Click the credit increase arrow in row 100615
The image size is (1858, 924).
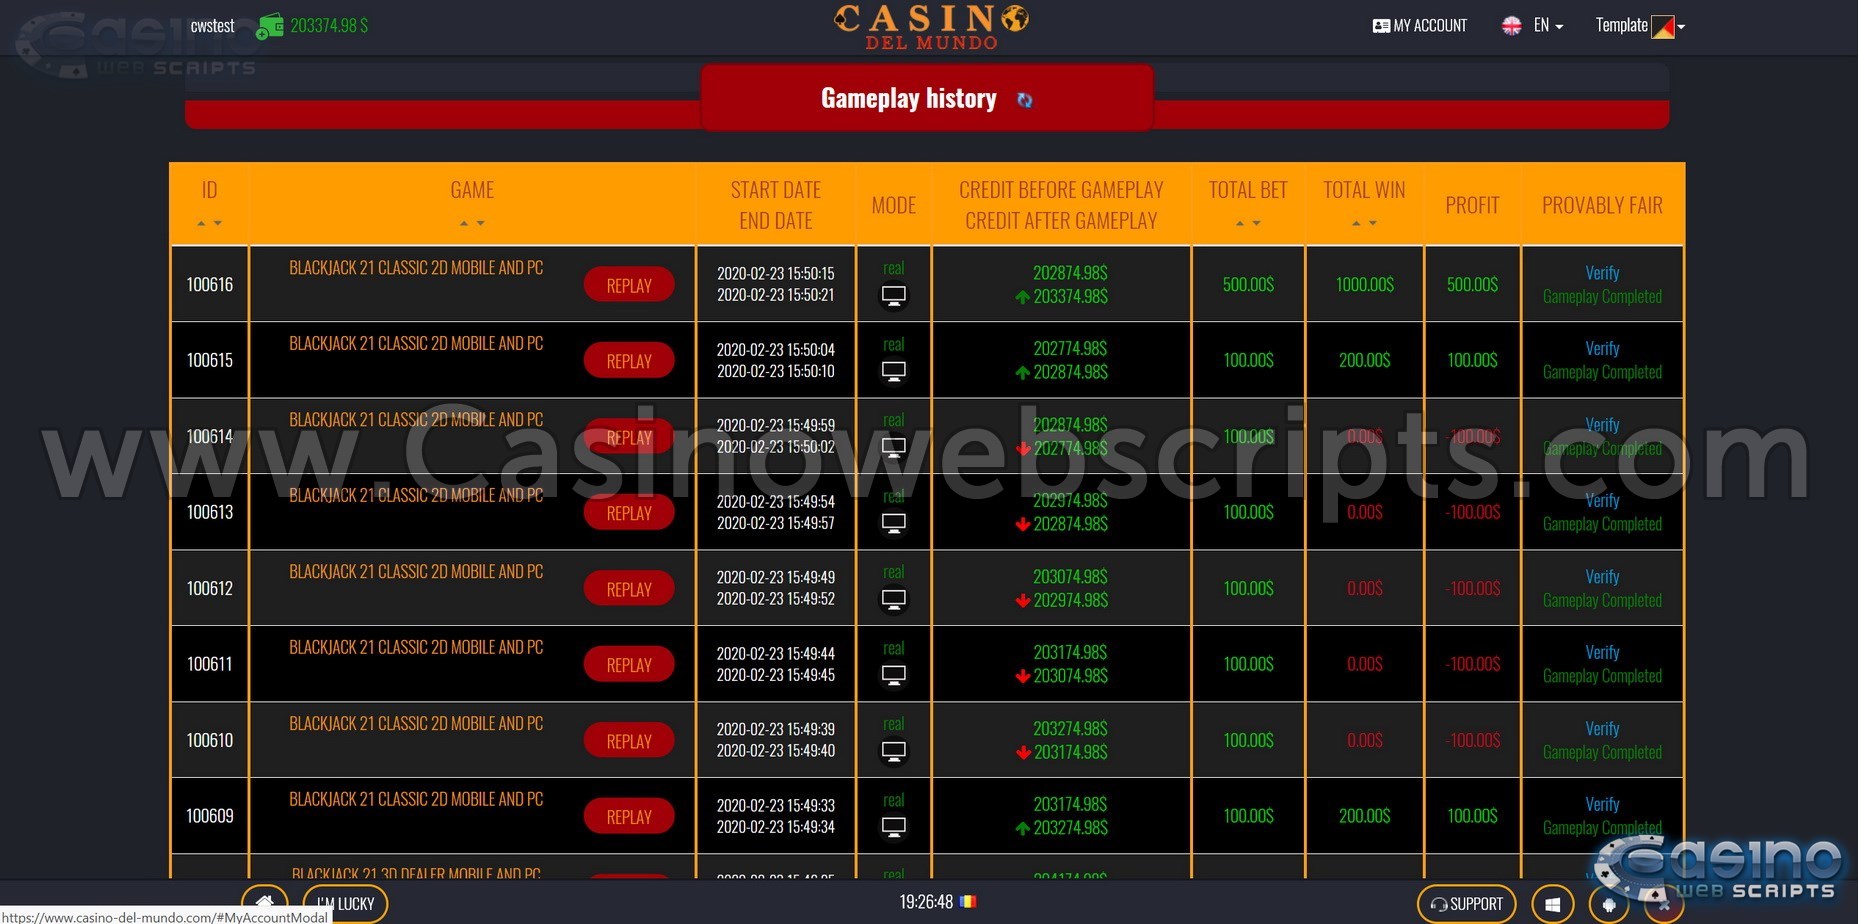pos(1022,373)
